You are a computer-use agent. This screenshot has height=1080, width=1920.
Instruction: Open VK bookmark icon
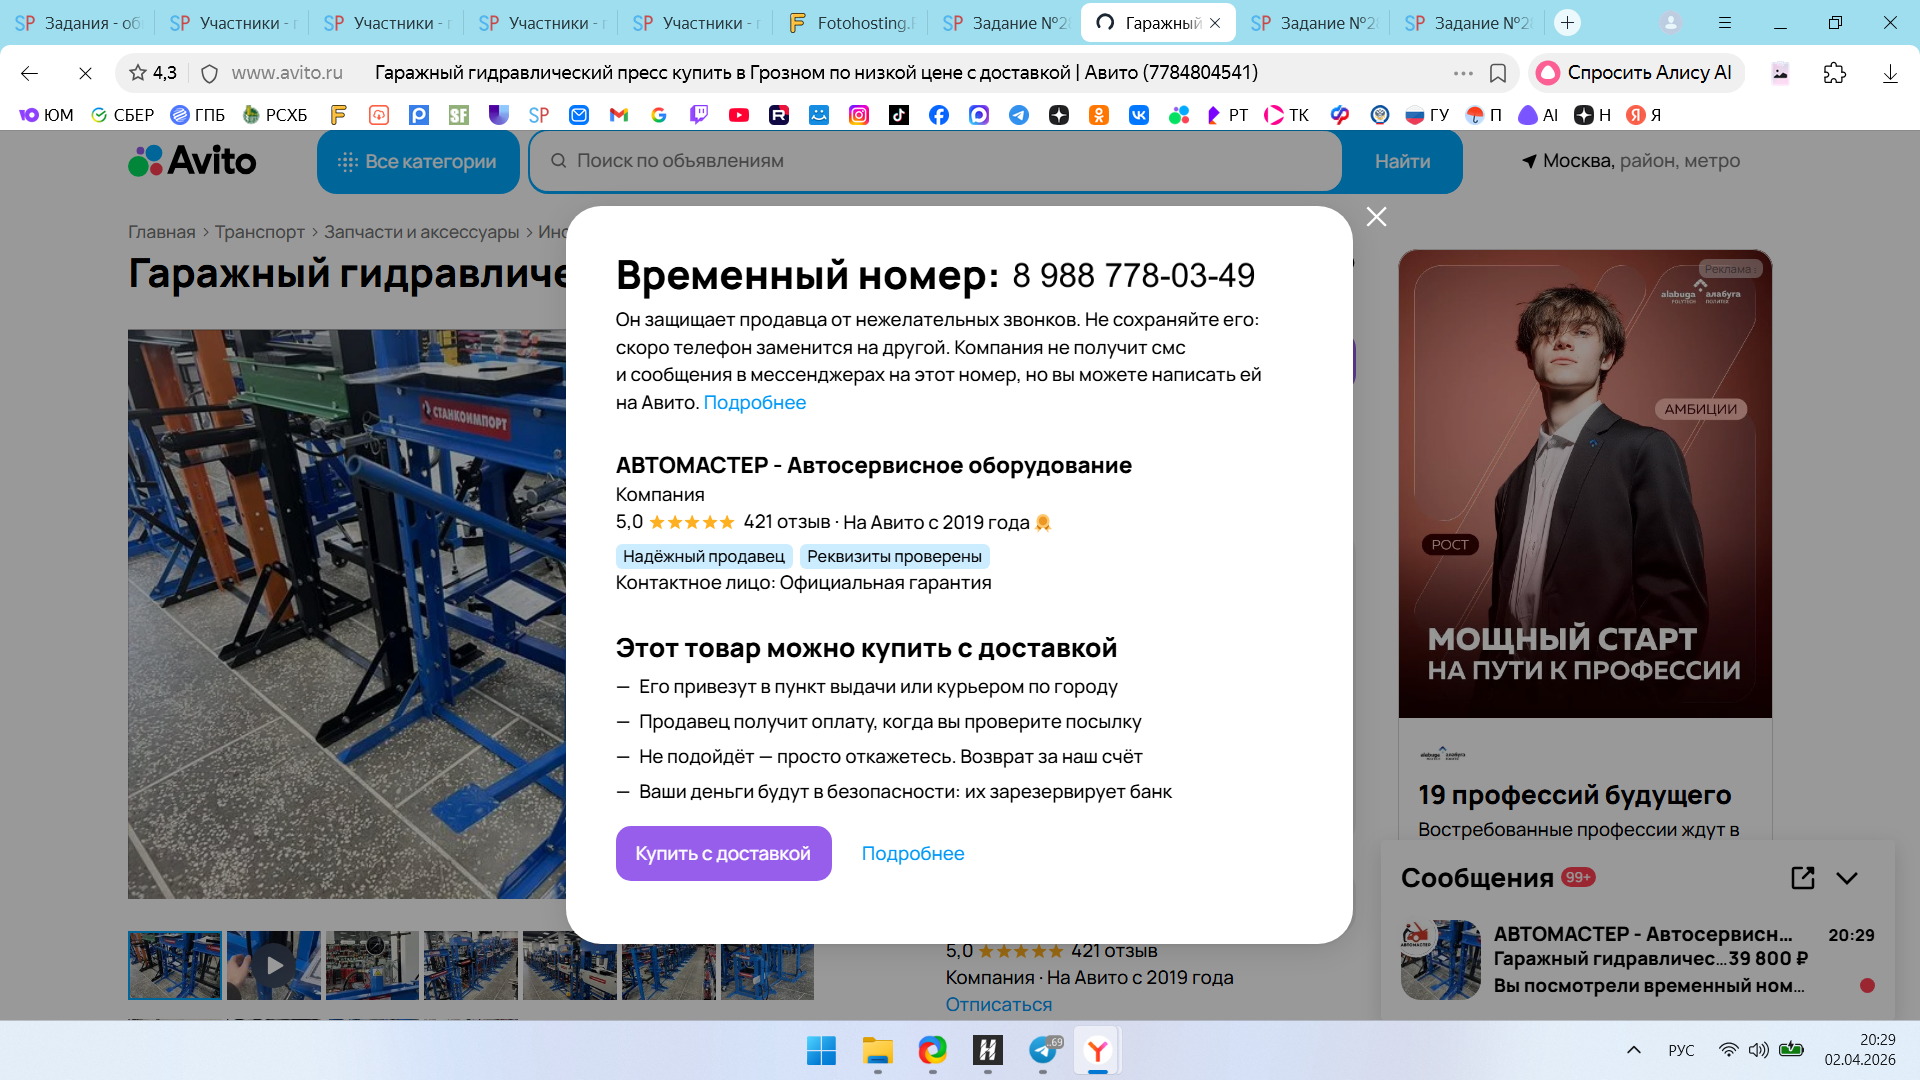click(1139, 115)
